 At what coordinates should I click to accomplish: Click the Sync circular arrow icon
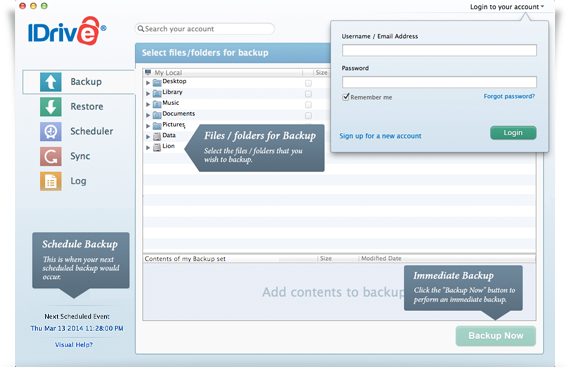51,156
